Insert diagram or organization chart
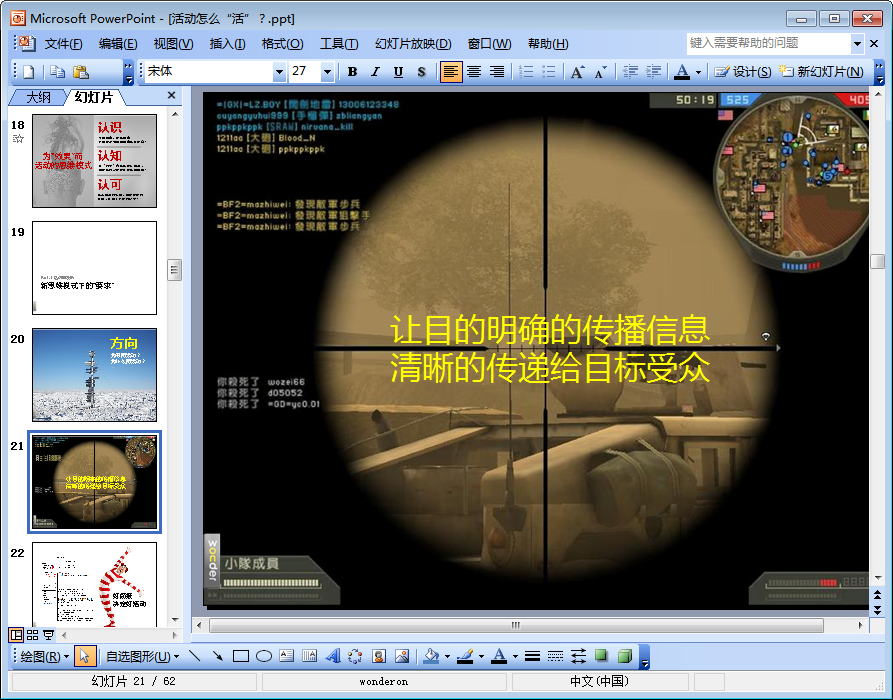 (x=355, y=656)
